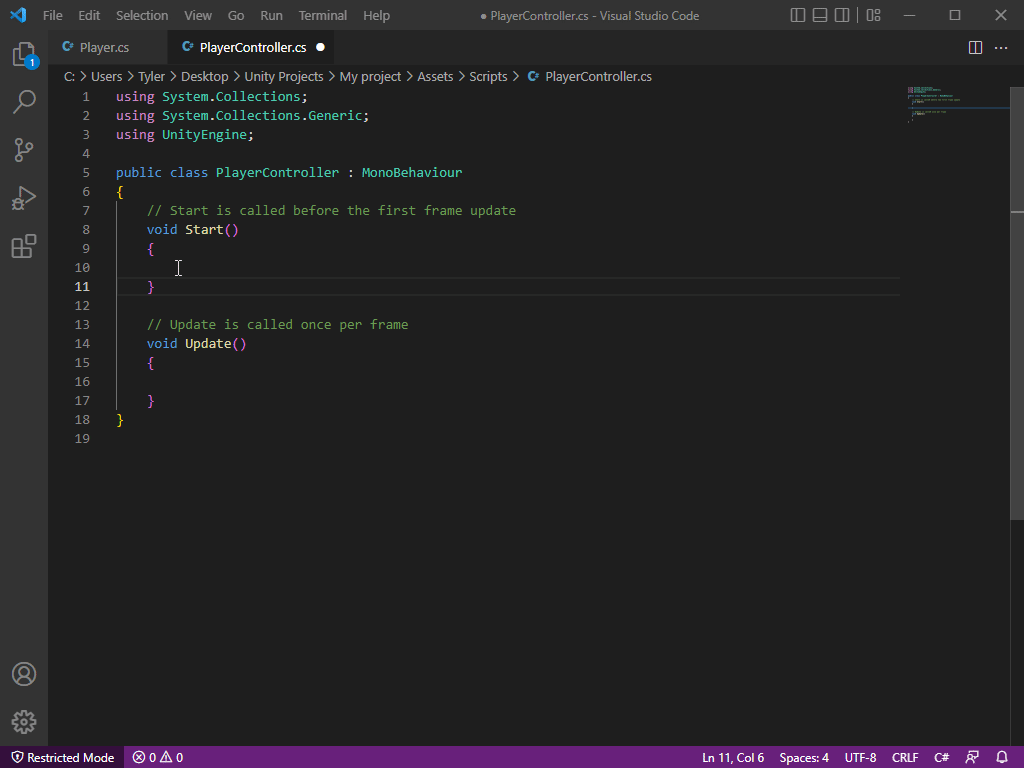Click line number 5 in gutter
Screen dimensions: 1024x768
pyautogui.click(x=86, y=172)
